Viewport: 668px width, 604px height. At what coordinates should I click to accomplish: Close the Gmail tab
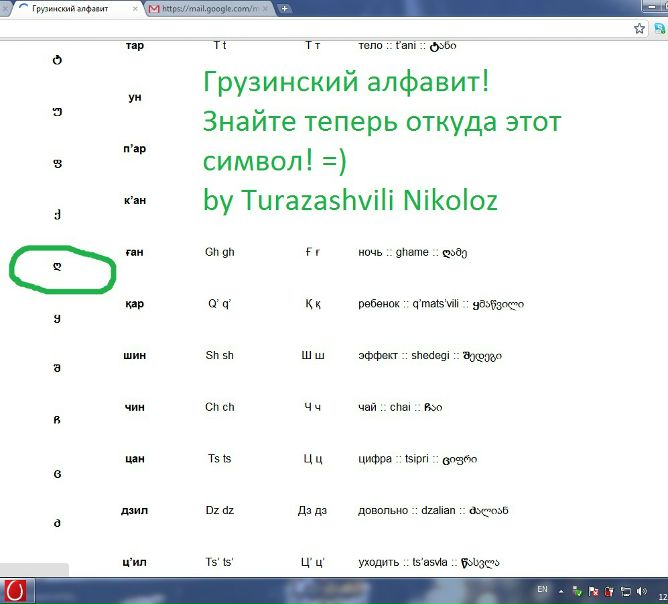(x=267, y=8)
